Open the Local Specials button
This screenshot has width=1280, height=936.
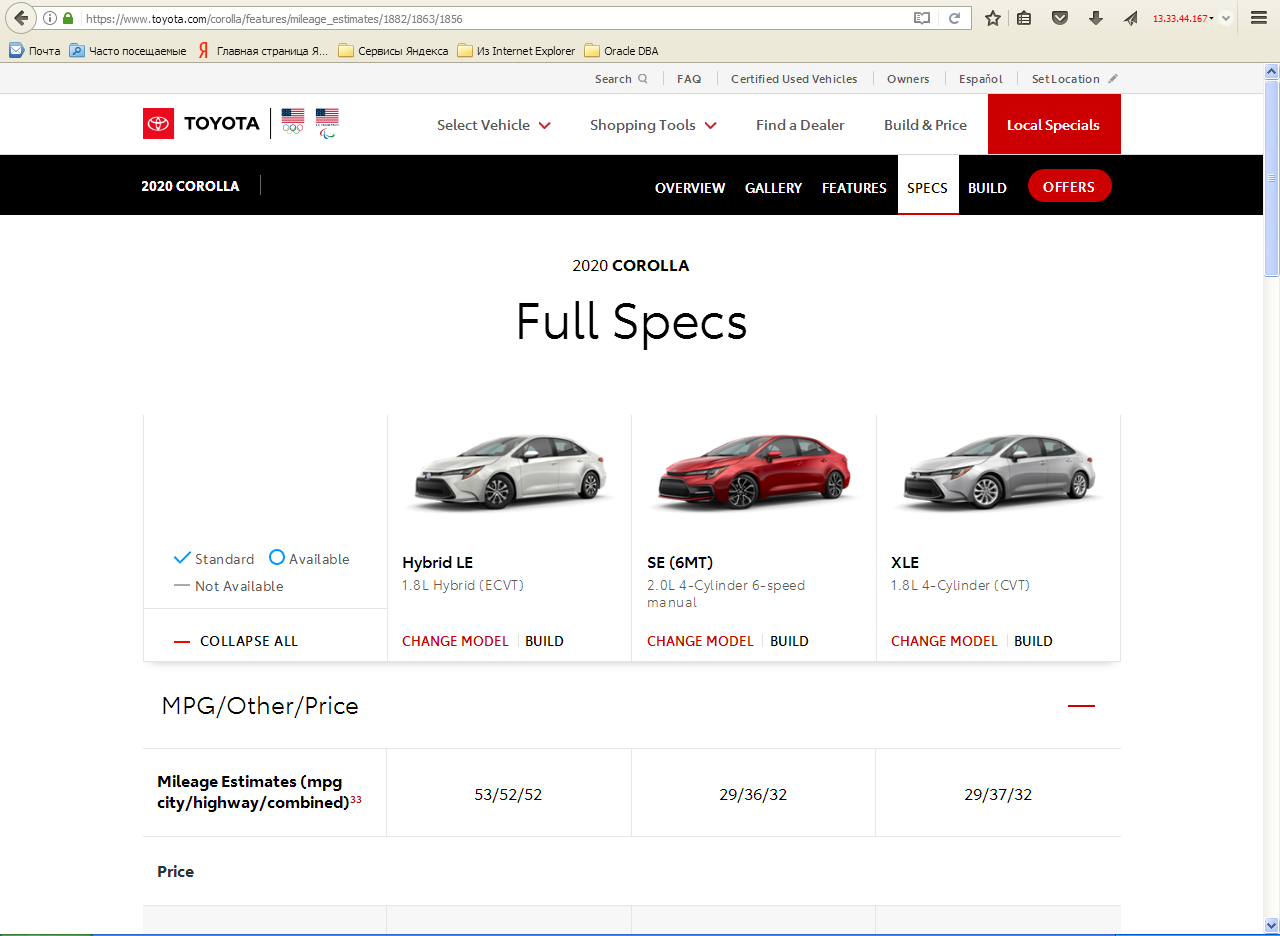pos(1054,124)
